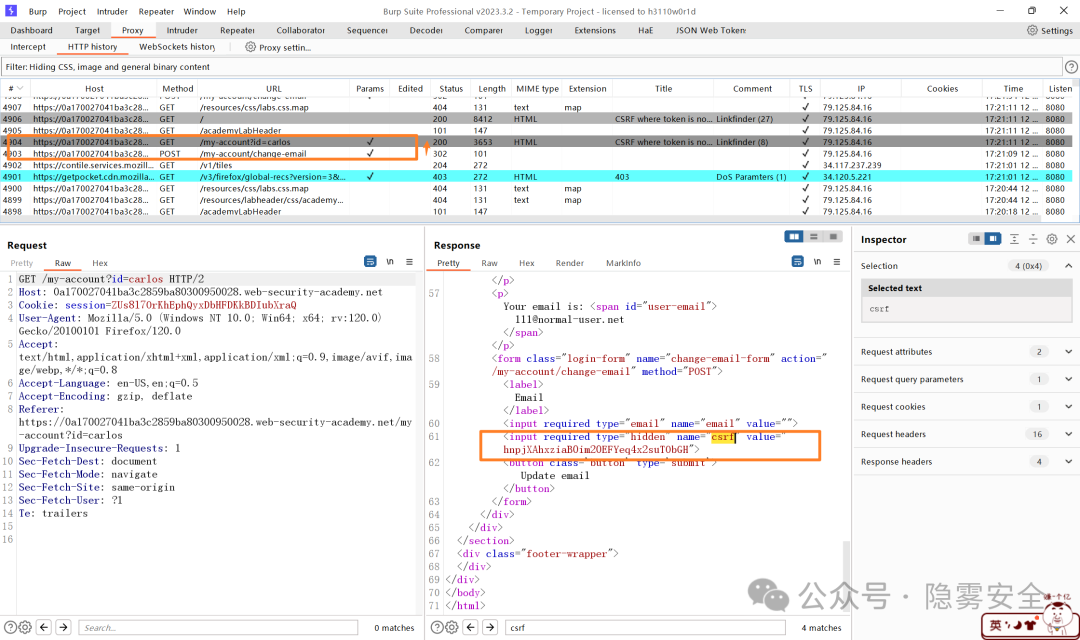
Task: Switch to combined tabbed layout view
Action: tap(833, 236)
